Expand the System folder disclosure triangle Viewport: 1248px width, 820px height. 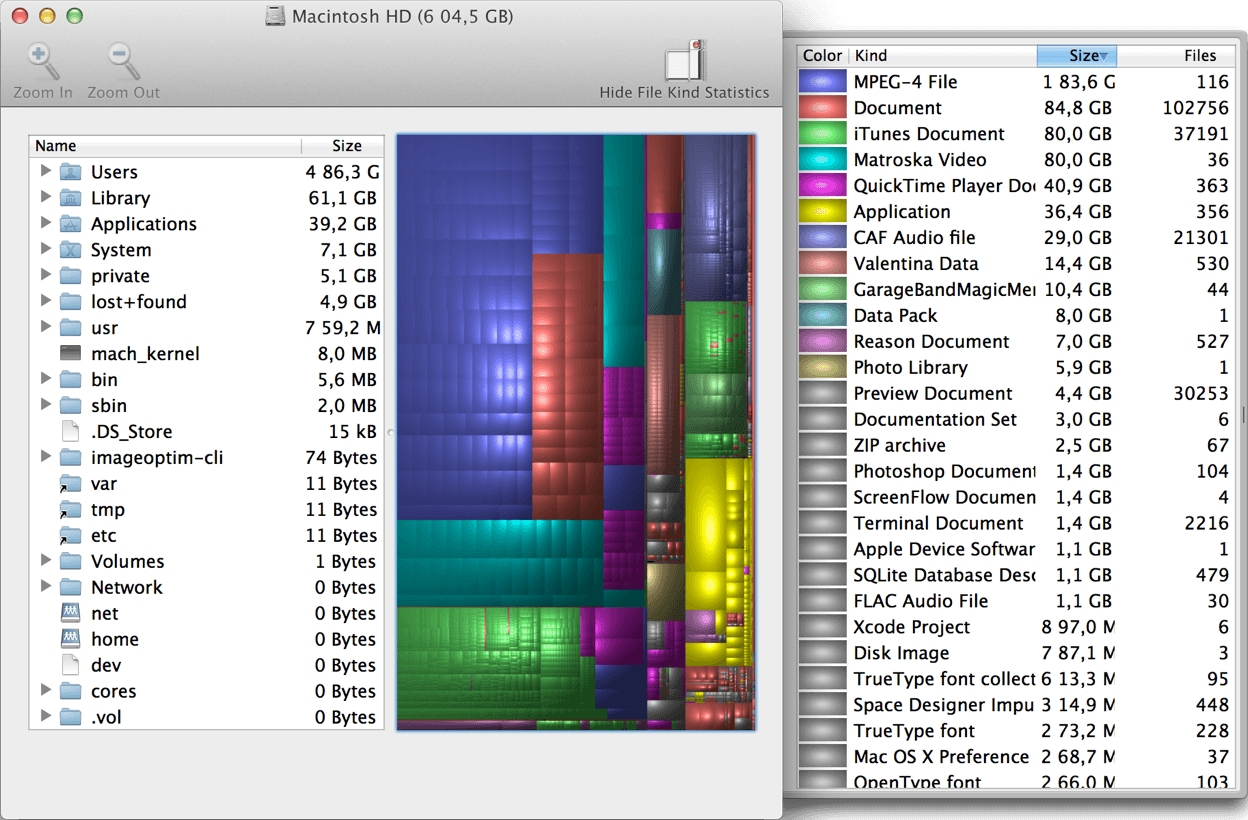coord(45,249)
